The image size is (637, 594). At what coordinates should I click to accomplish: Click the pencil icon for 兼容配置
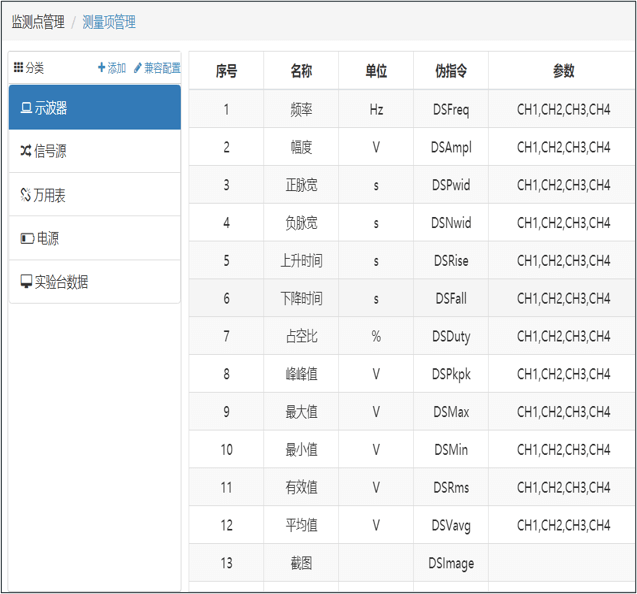tap(138, 68)
